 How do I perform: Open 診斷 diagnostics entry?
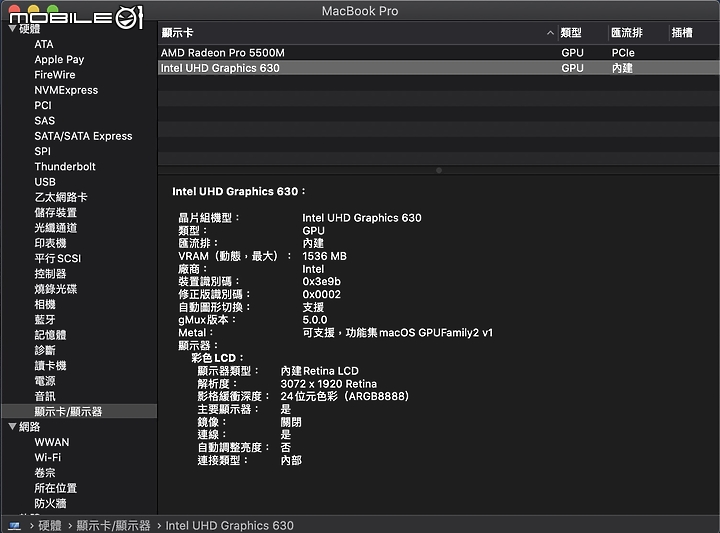pos(45,350)
